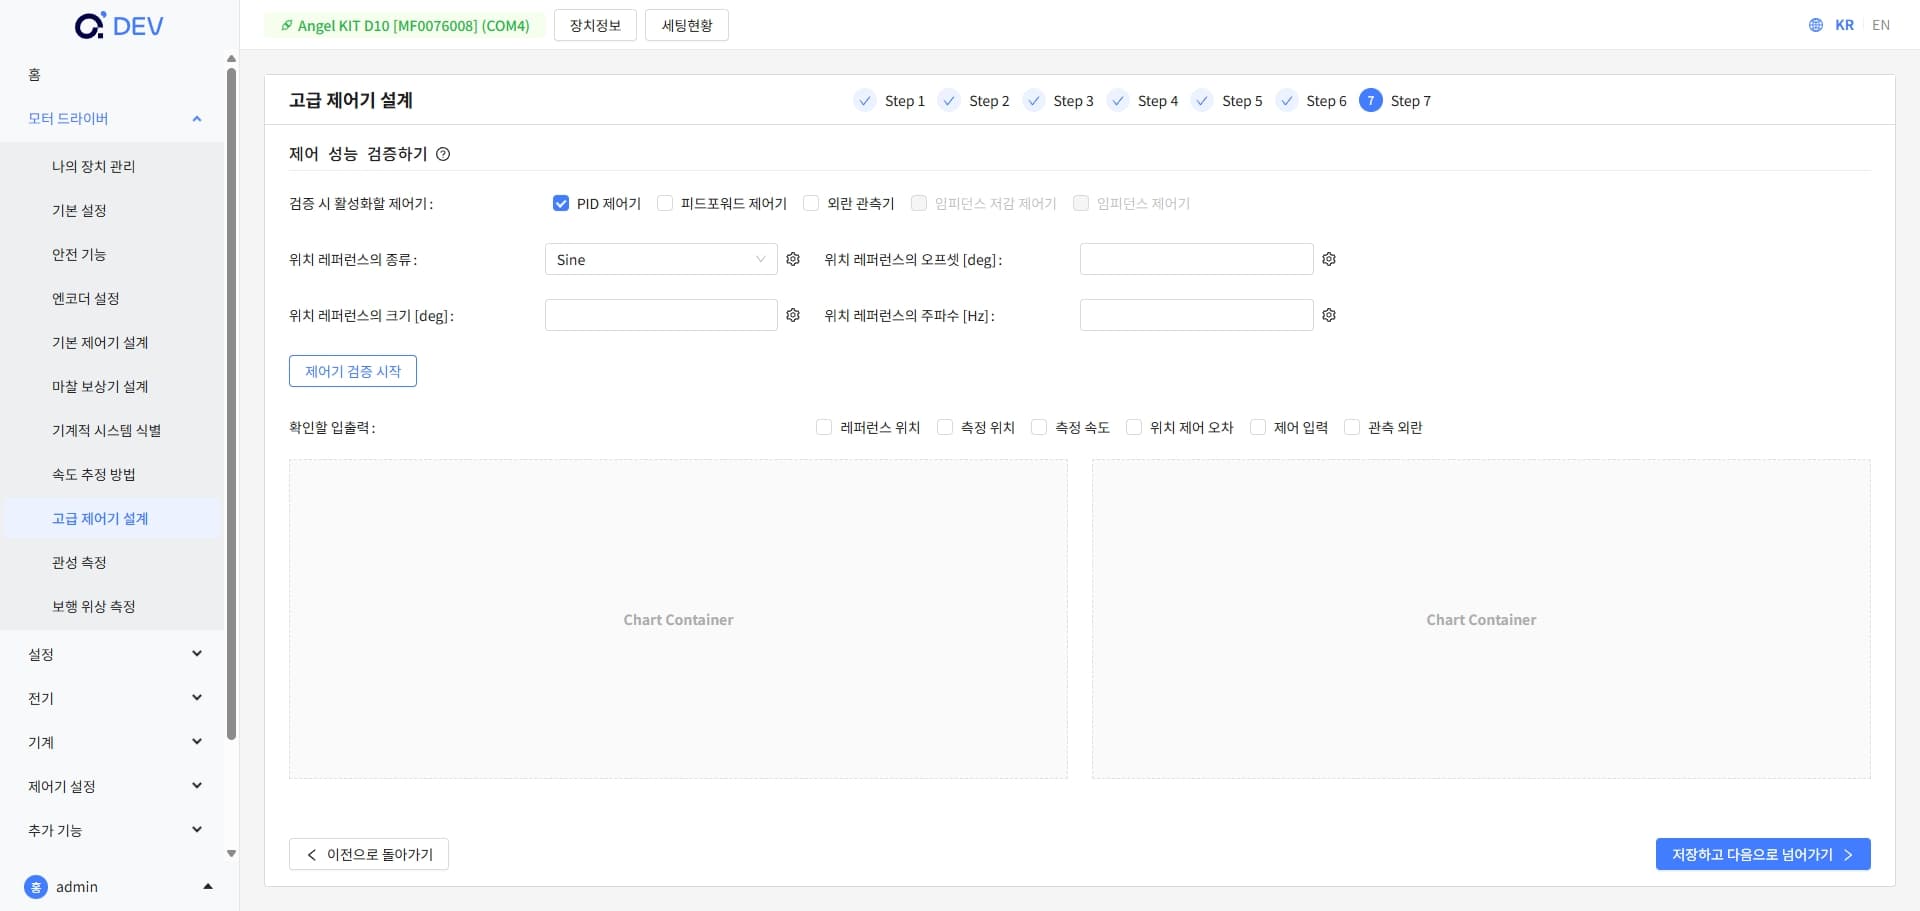Click the admin user avatar icon
This screenshot has height=911, width=1920.
click(x=36, y=887)
